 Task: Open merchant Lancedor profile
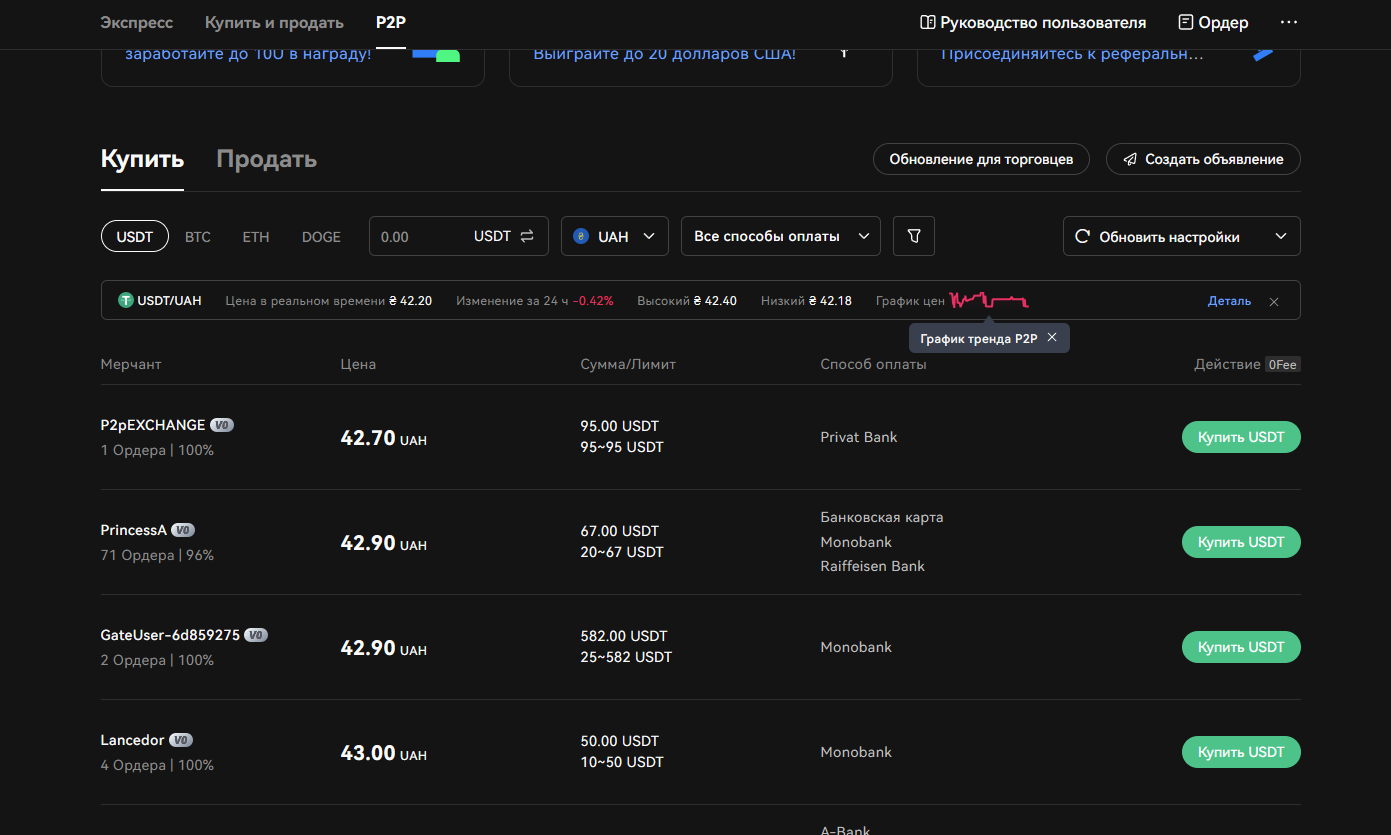pos(132,740)
